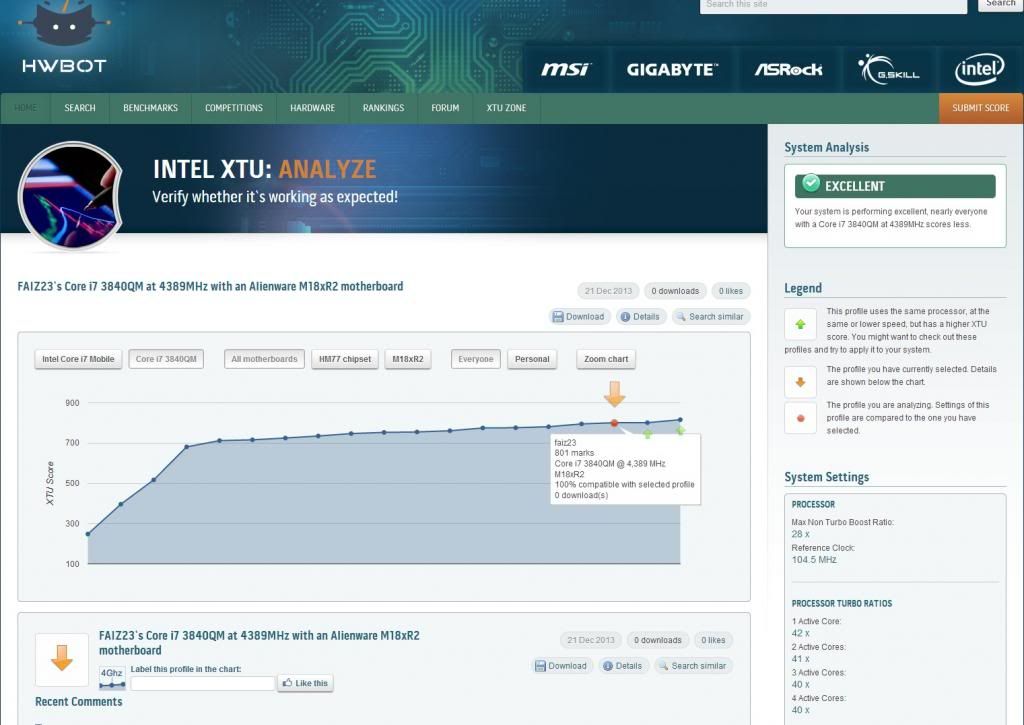Click the lower Details button
Screen dimensions: 1024x725
click(x=623, y=666)
